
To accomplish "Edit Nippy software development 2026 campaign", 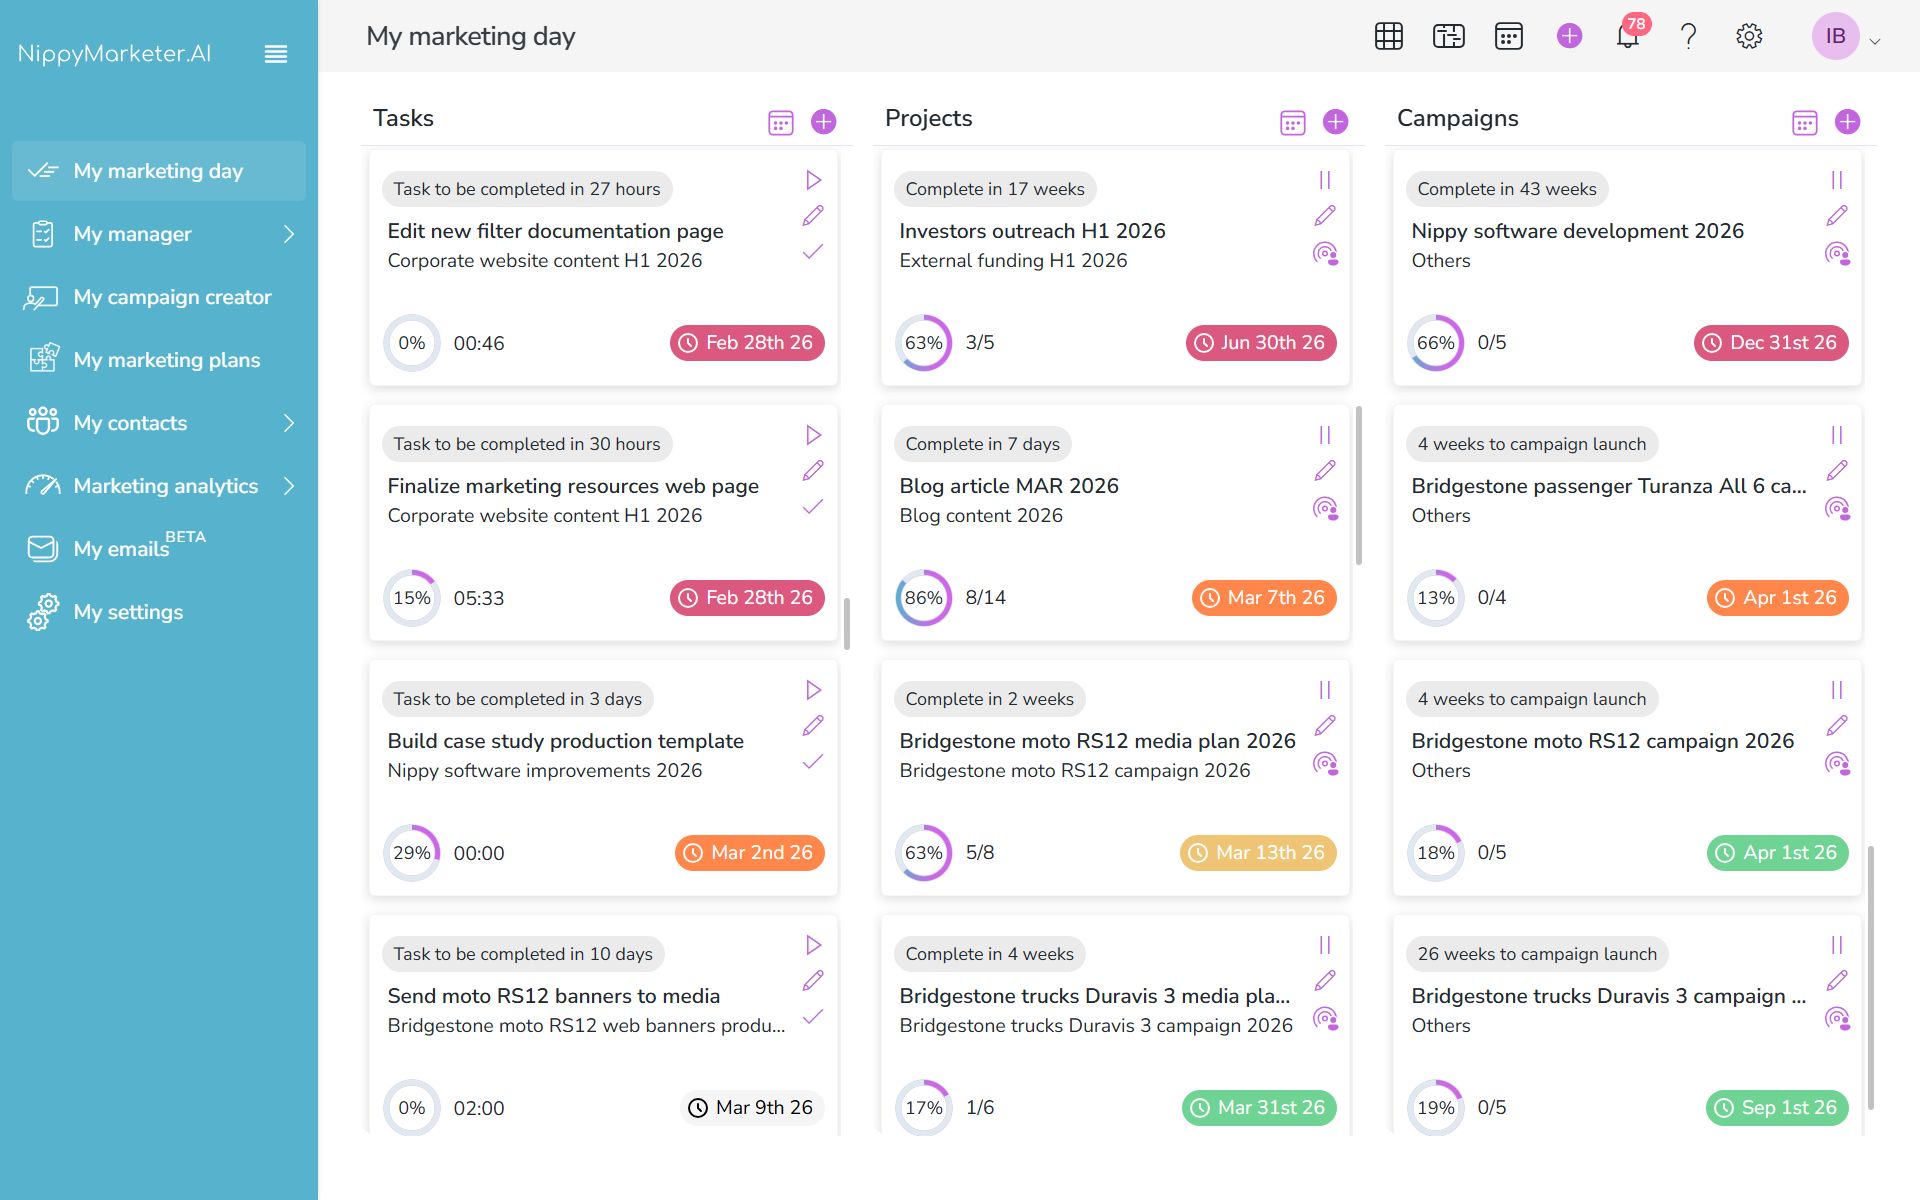I will point(1837,215).
